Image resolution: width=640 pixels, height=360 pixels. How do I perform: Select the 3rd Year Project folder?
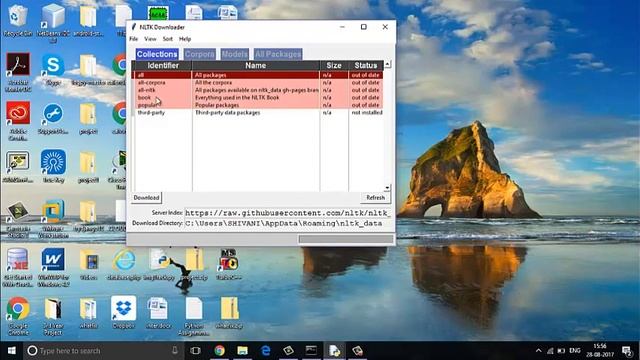click(x=53, y=316)
